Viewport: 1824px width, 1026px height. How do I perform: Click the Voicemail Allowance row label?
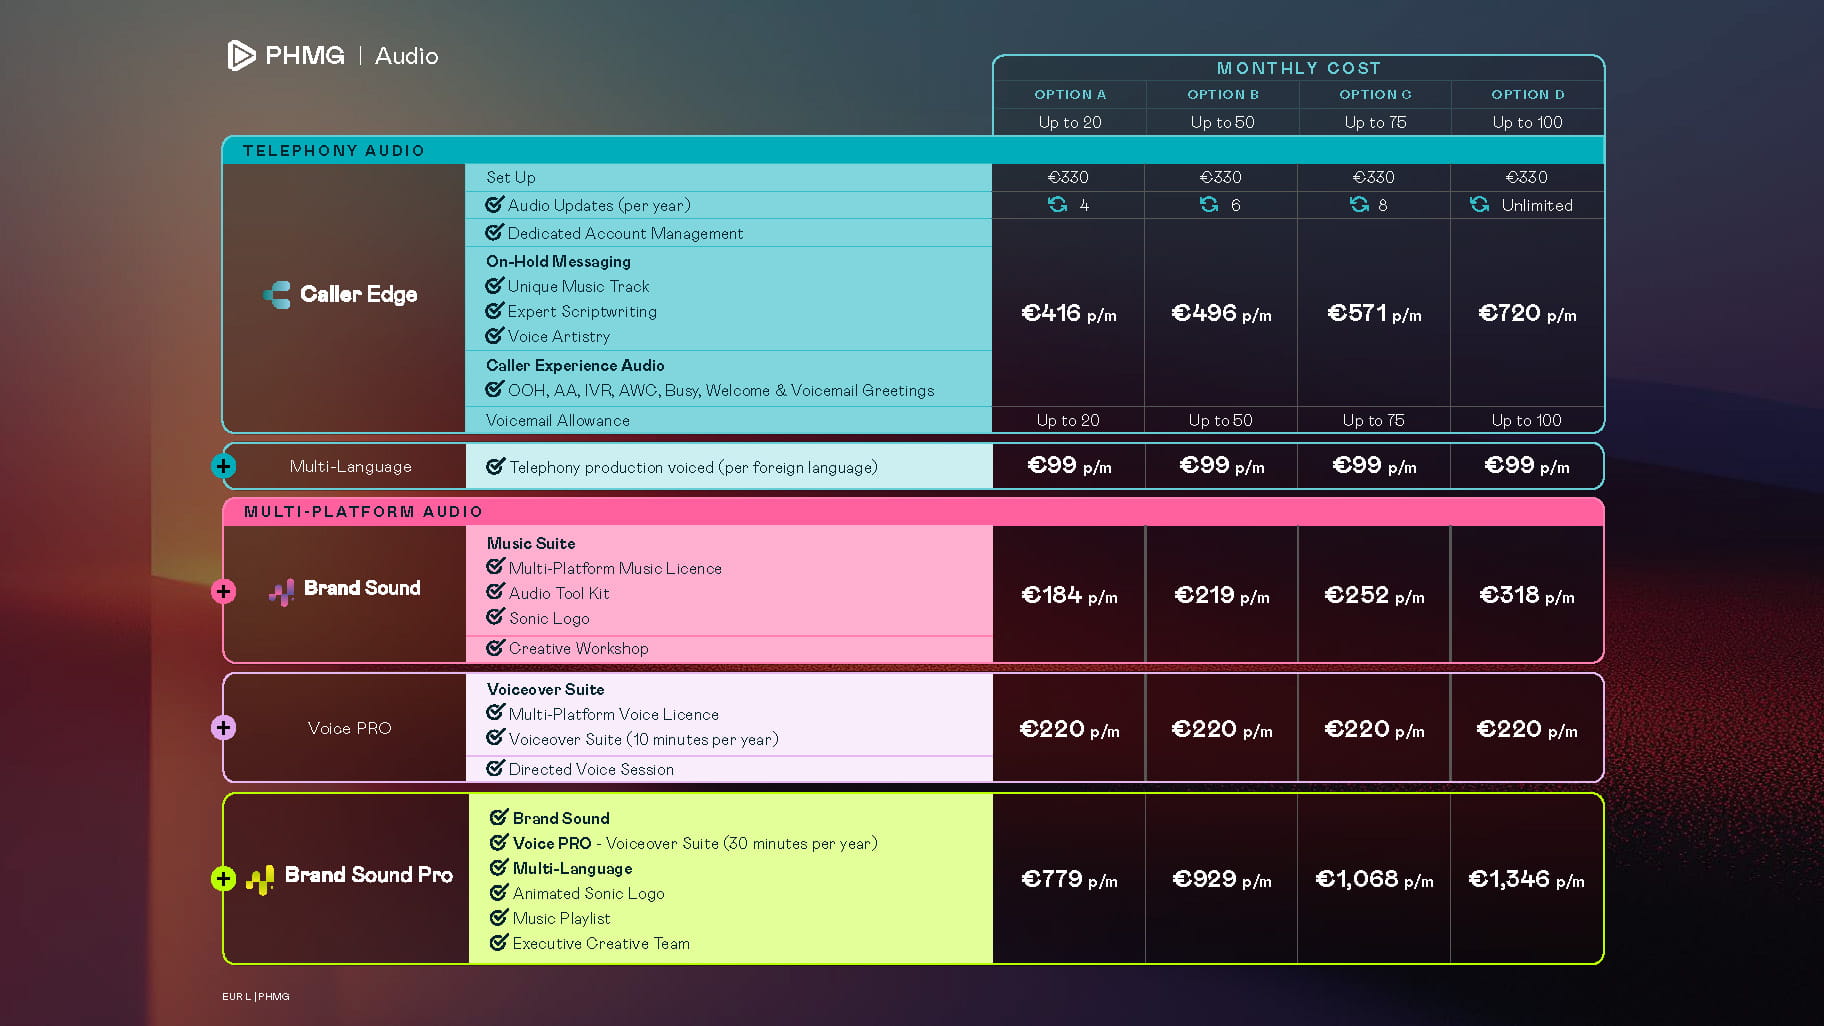coord(558,420)
